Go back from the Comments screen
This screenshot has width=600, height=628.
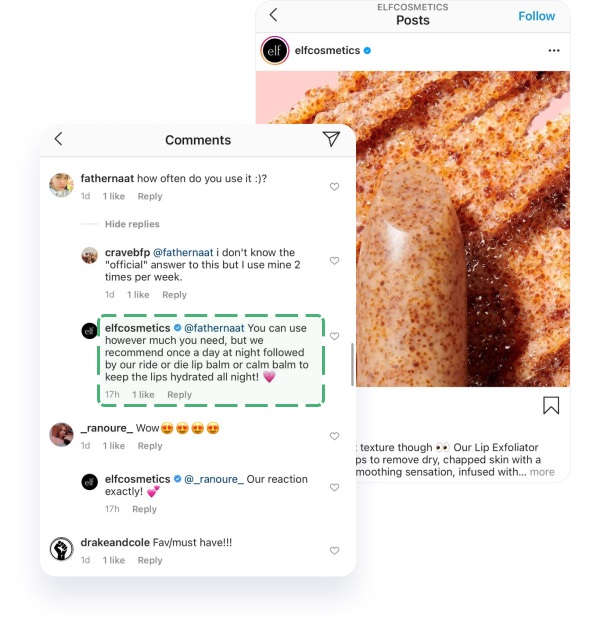coord(58,139)
